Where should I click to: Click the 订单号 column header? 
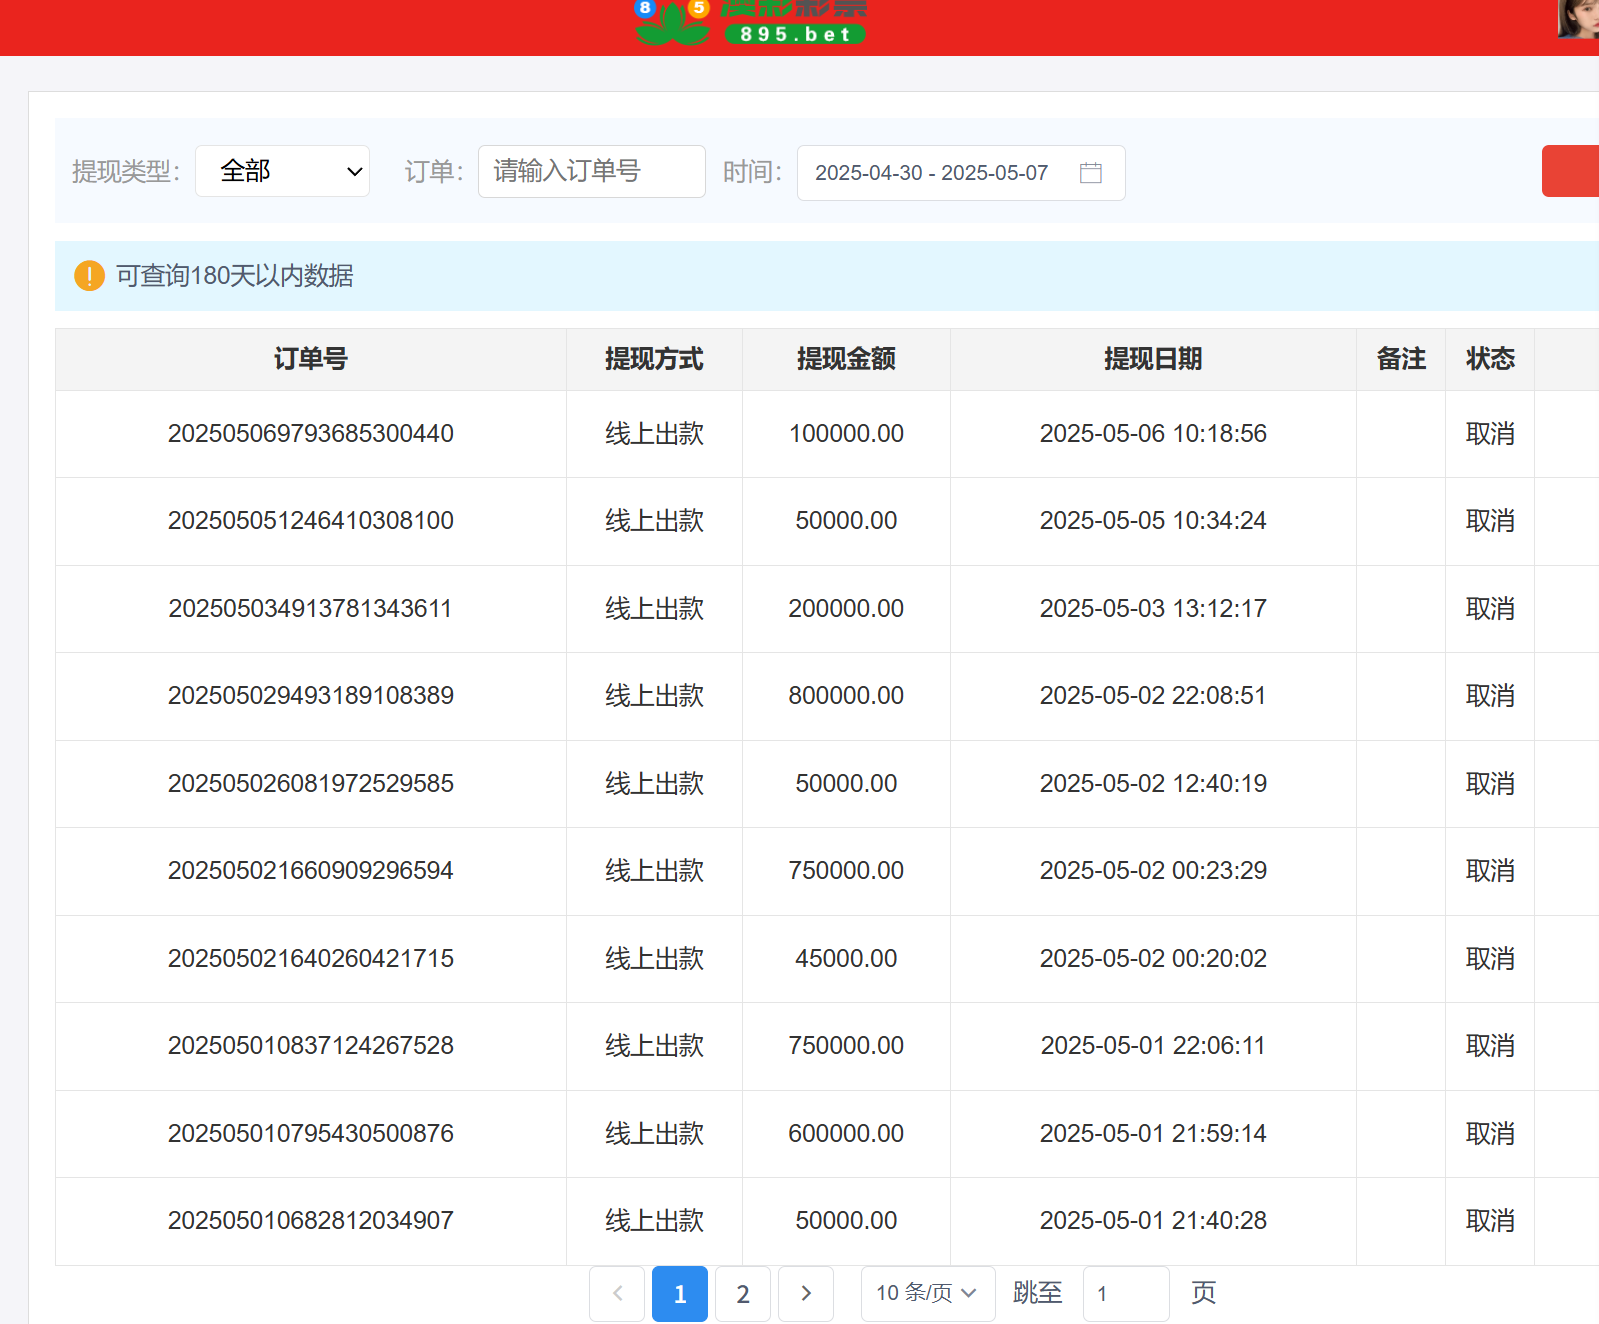pyautogui.click(x=310, y=359)
